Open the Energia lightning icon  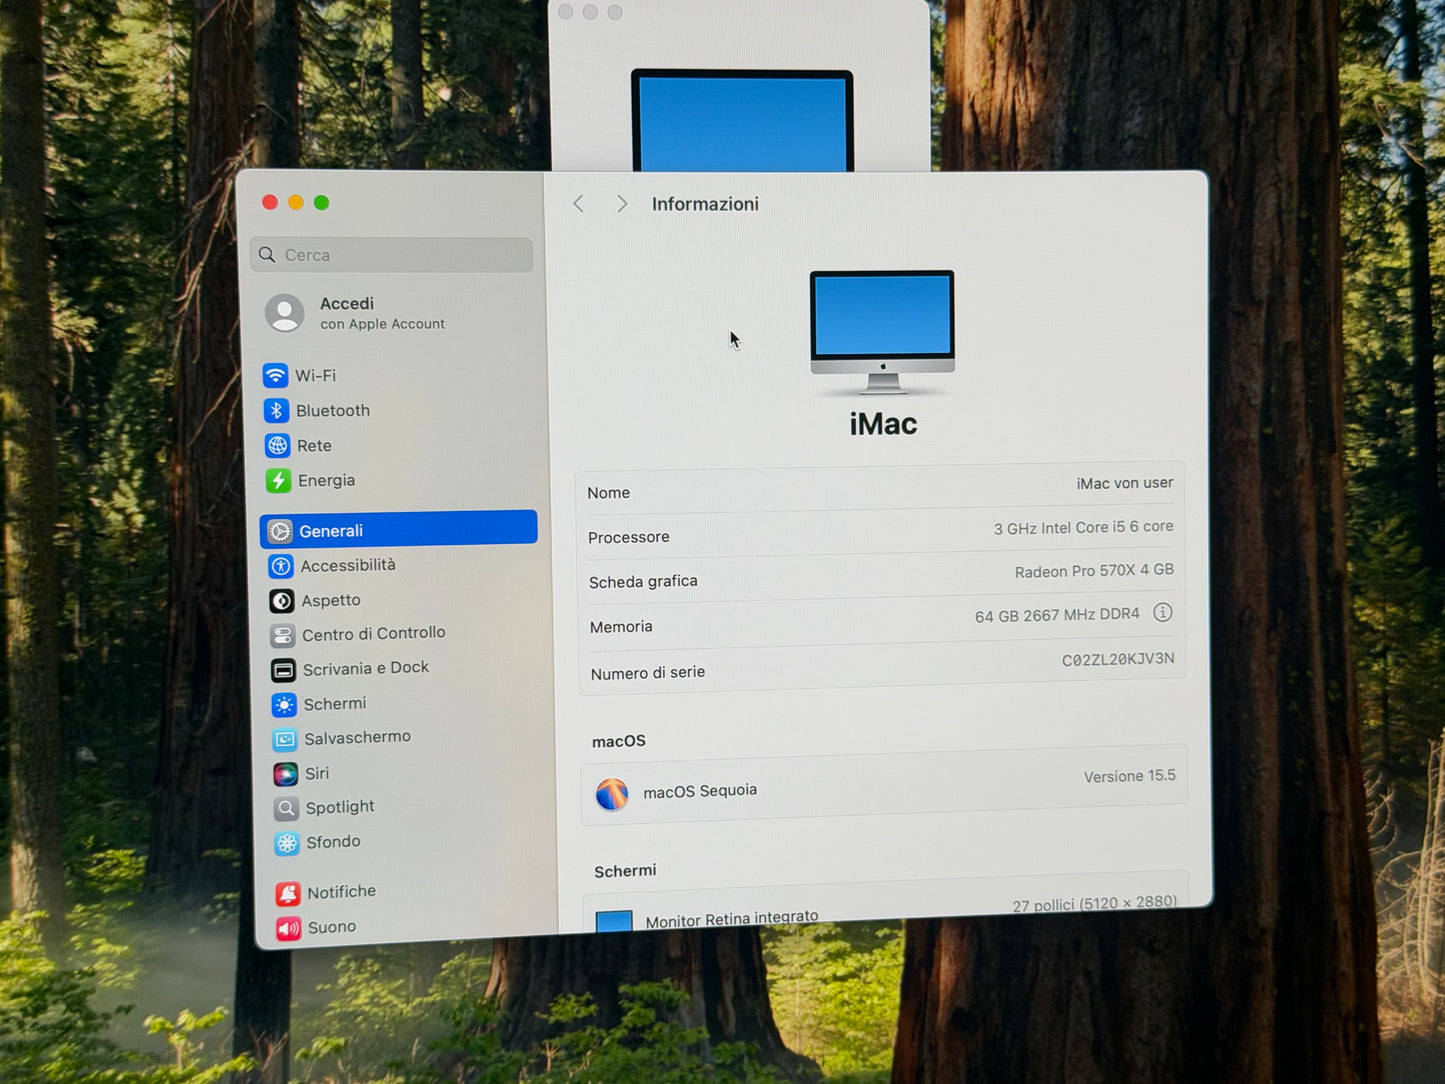279,481
